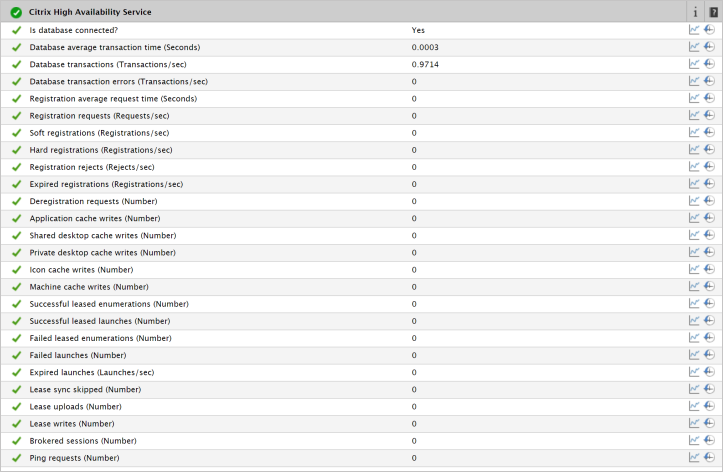Show graph for Registration rejects row
This screenshot has width=723, height=472.
(x=694, y=166)
